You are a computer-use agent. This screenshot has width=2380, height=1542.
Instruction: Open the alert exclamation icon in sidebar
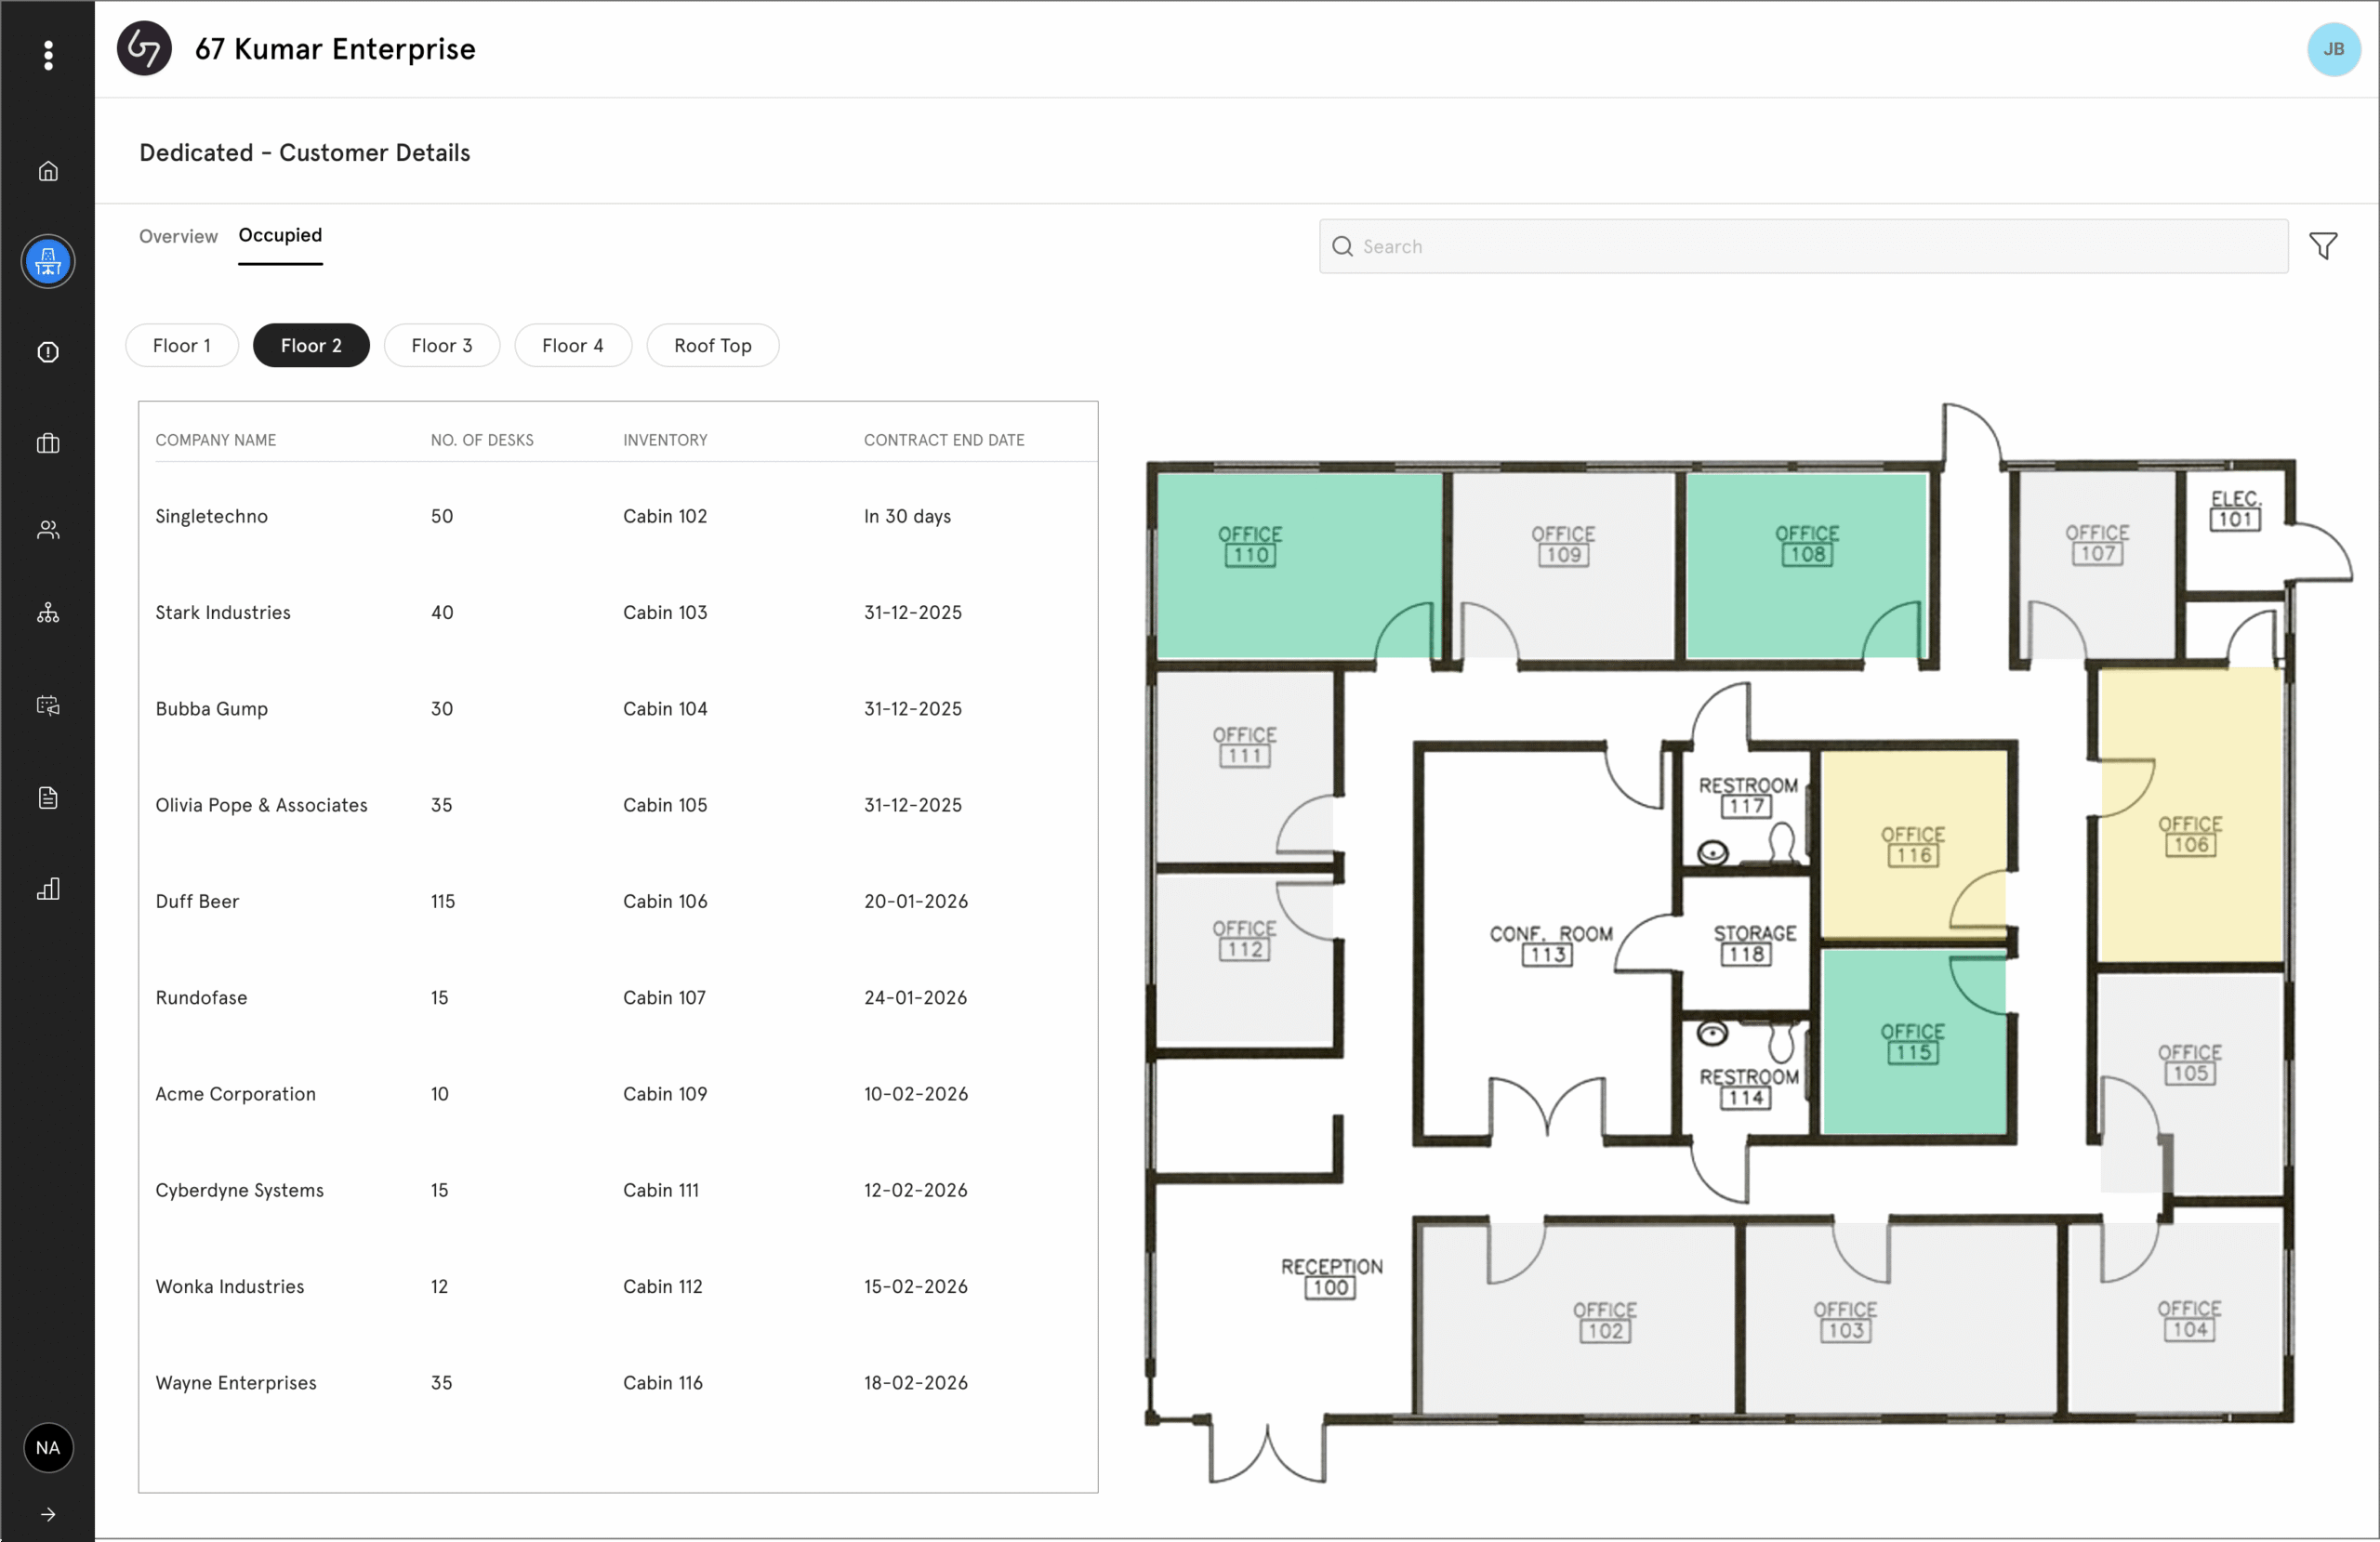click(48, 352)
